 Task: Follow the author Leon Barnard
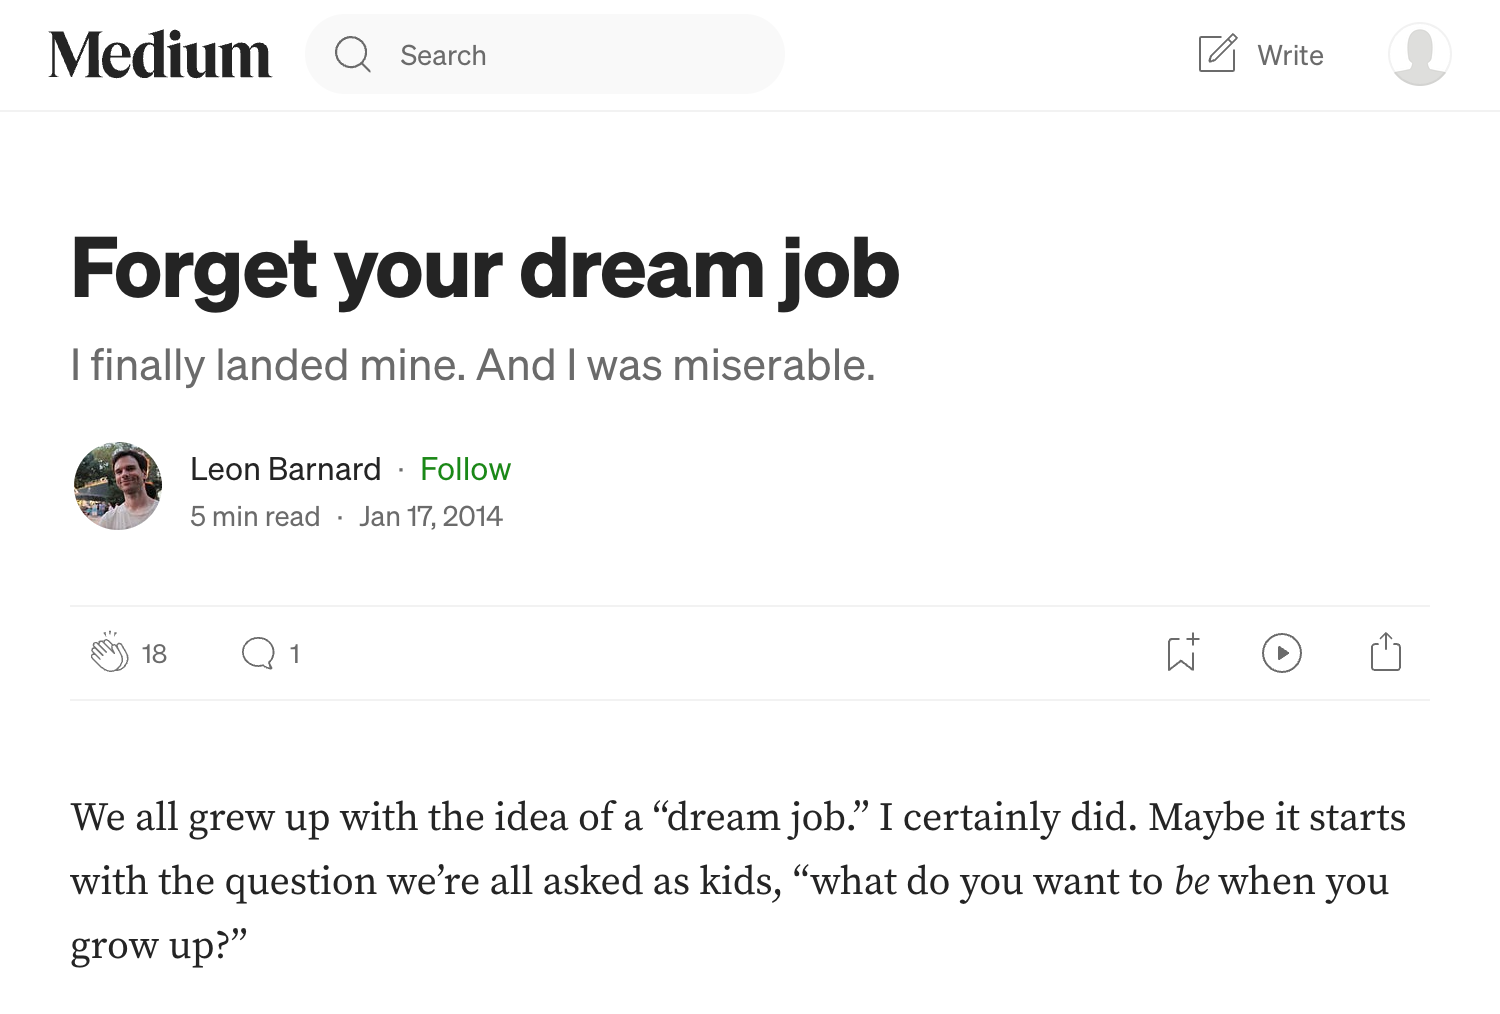(x=465, y=469)
